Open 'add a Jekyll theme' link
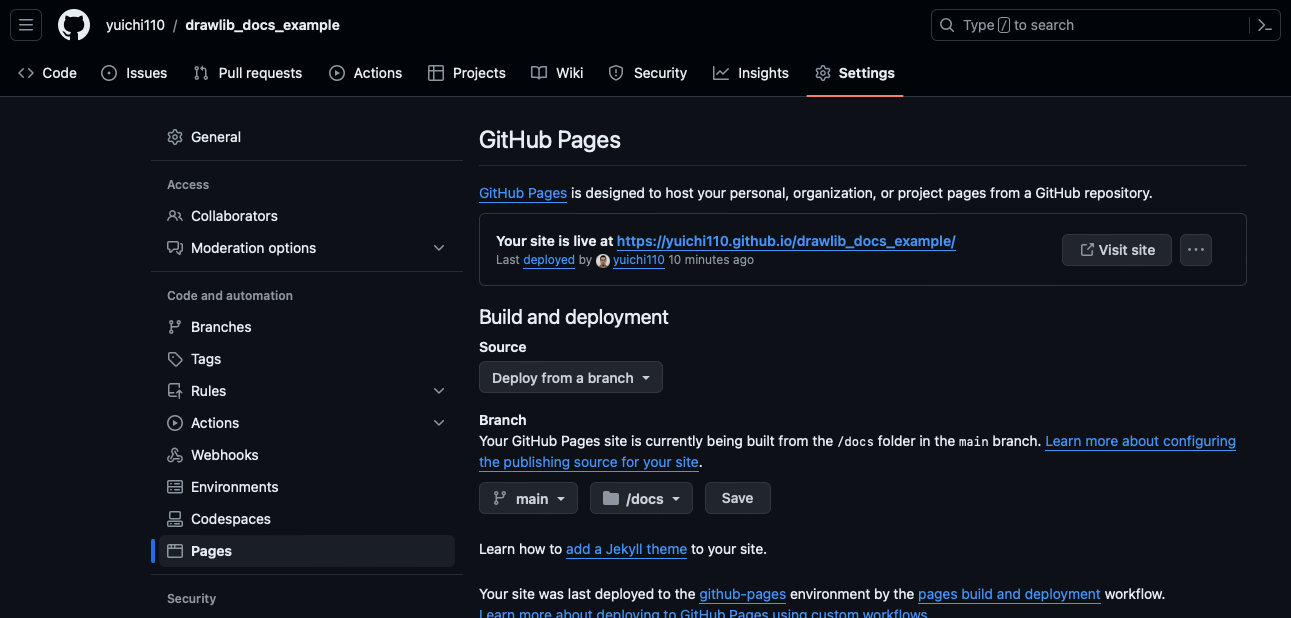The height and width of the screenshot is (618, 1291). coord(626,549)
